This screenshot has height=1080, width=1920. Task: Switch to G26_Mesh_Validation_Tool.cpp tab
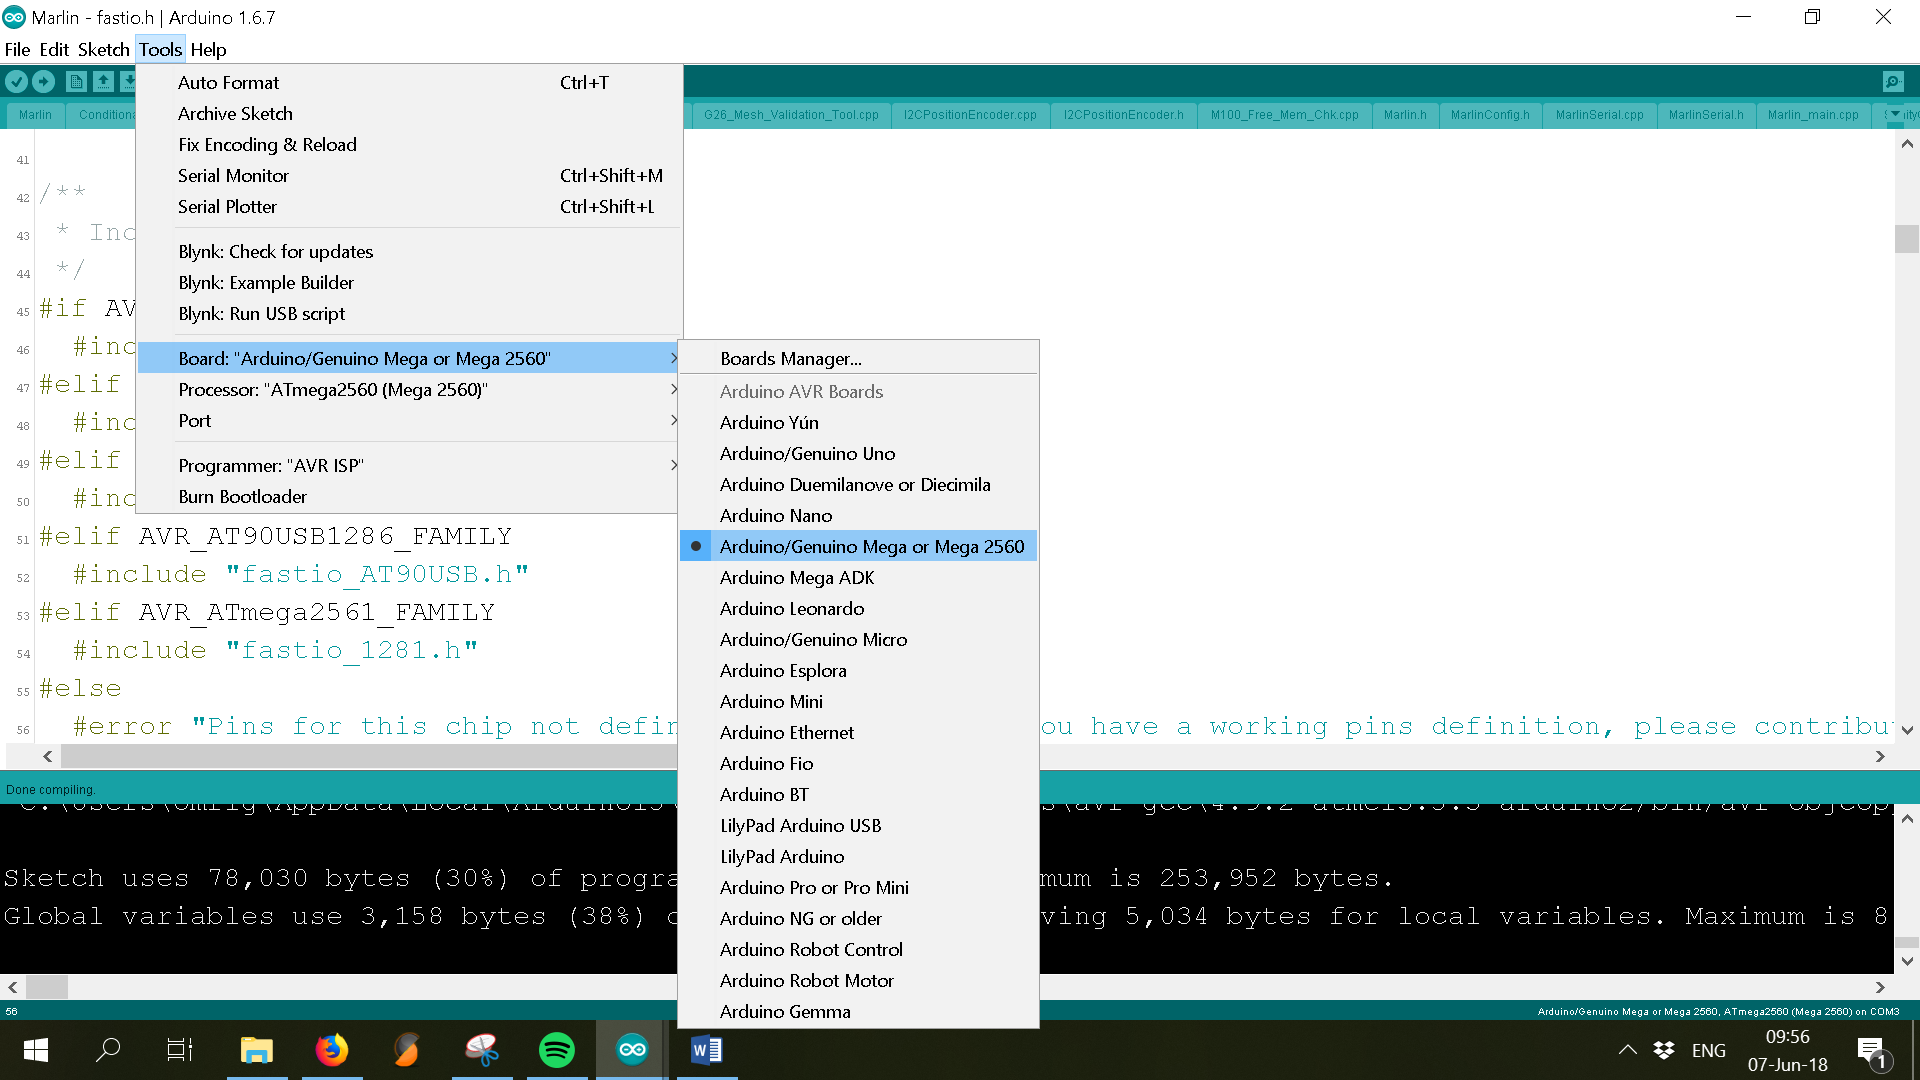point(791,115)
